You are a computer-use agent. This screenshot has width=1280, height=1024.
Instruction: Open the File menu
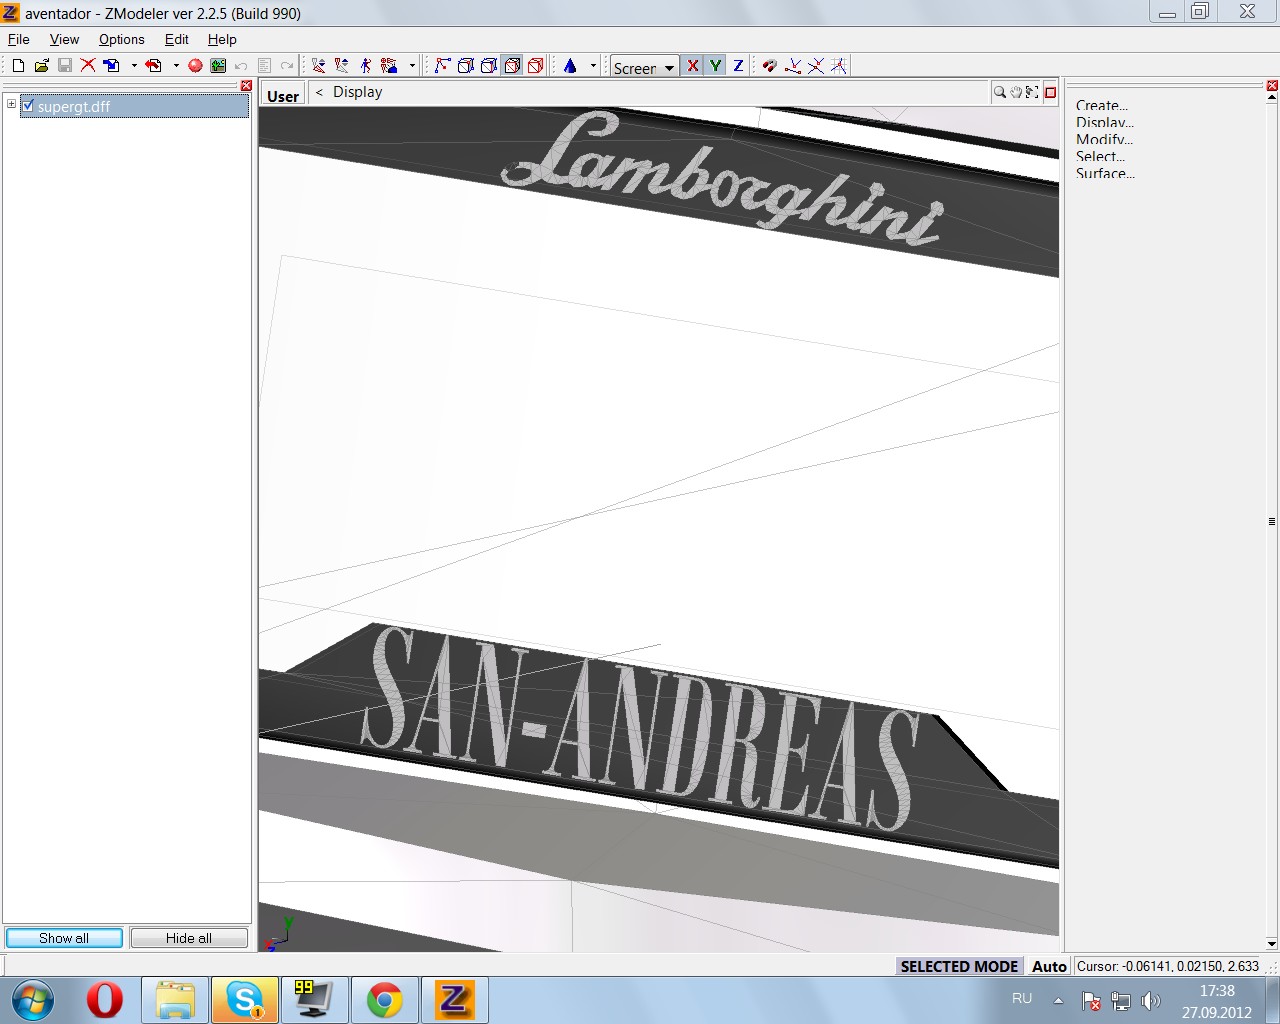click(x=18, y=39)
